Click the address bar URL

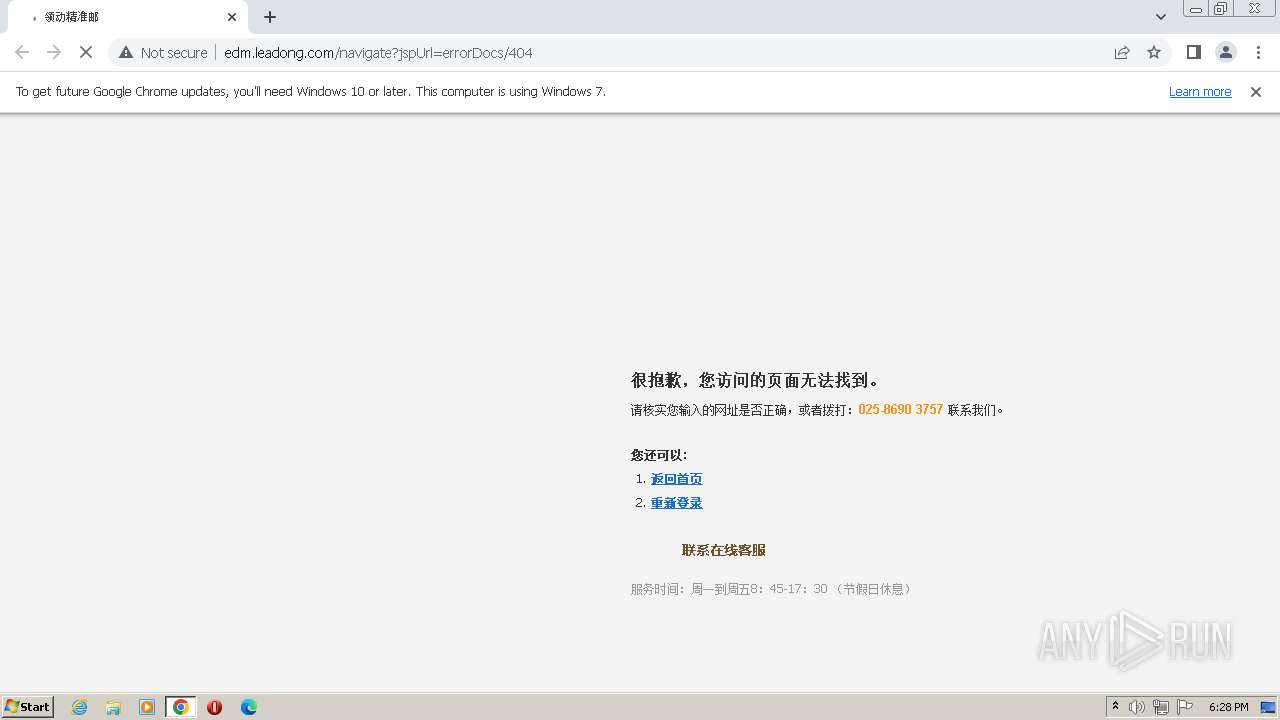(378, 52)
